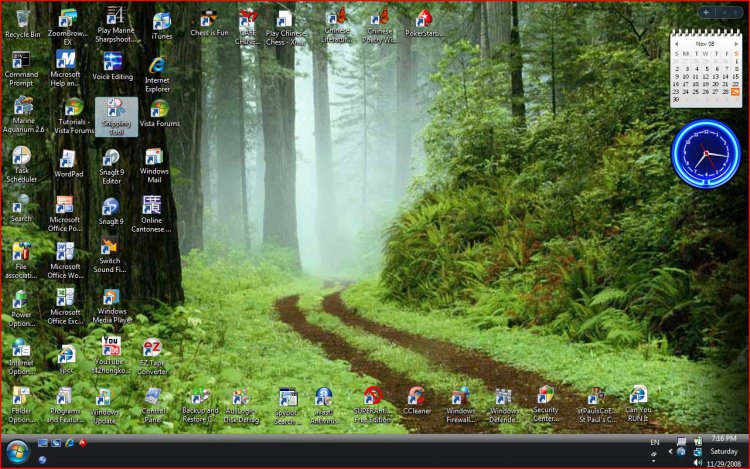Screen dimensions: 750x469
Task: Open Security Center shortcut
Action: 545,404
